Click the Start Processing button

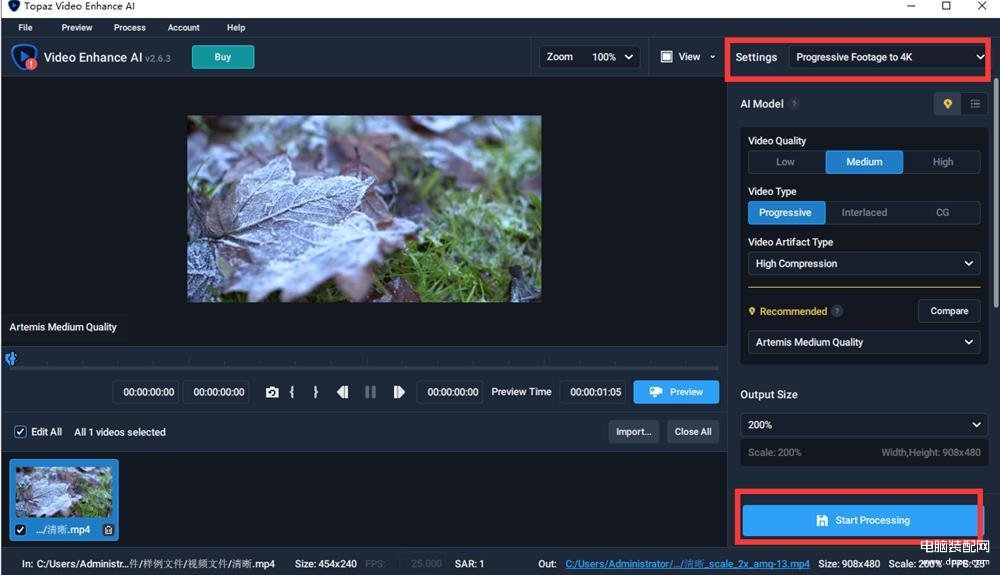pos(860,520)
